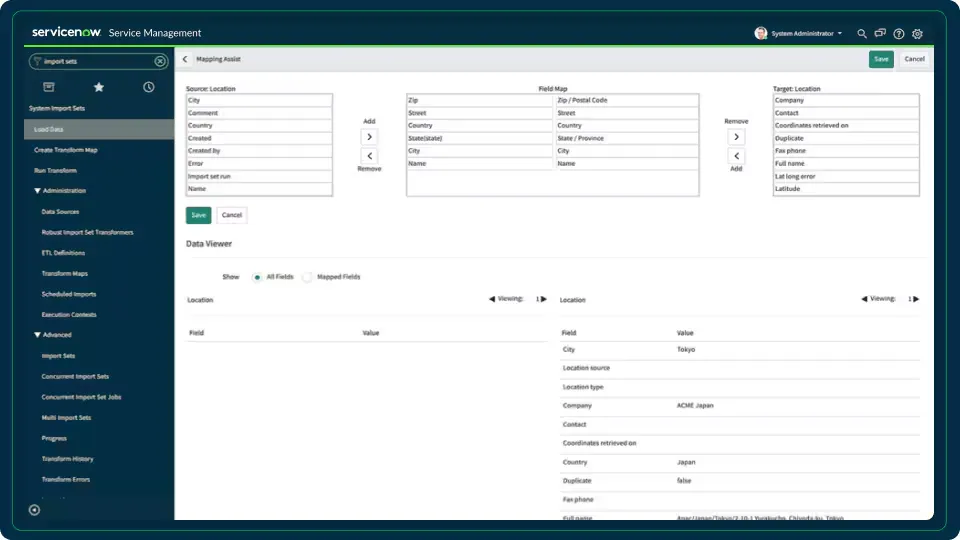The image size is (960, 540).
Task: Select 'Zip / Postal Code' in Field Map
Action: 626,100
